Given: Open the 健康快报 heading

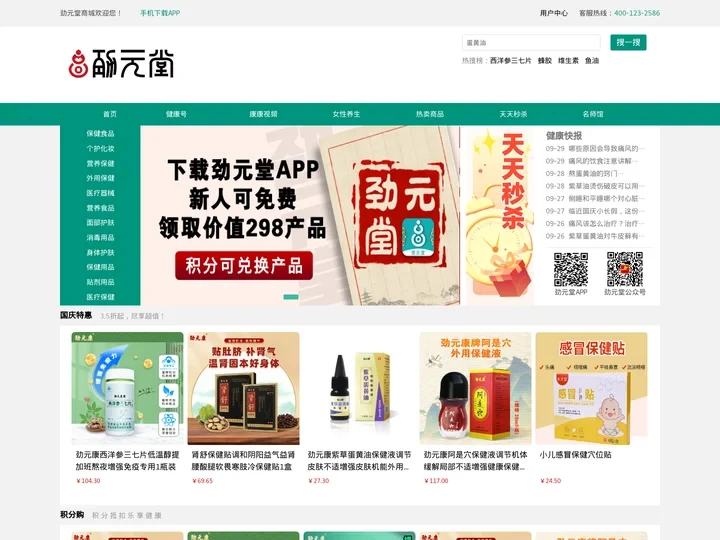Looking at the screenshot, I should [564, 135].
